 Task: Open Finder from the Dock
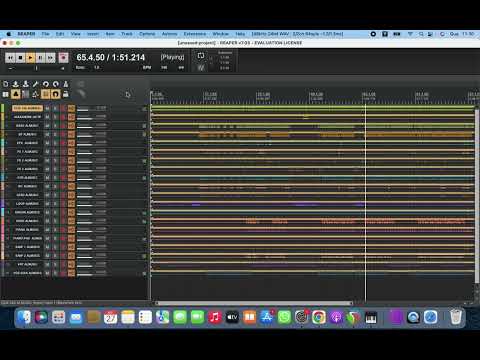point(24,317)
